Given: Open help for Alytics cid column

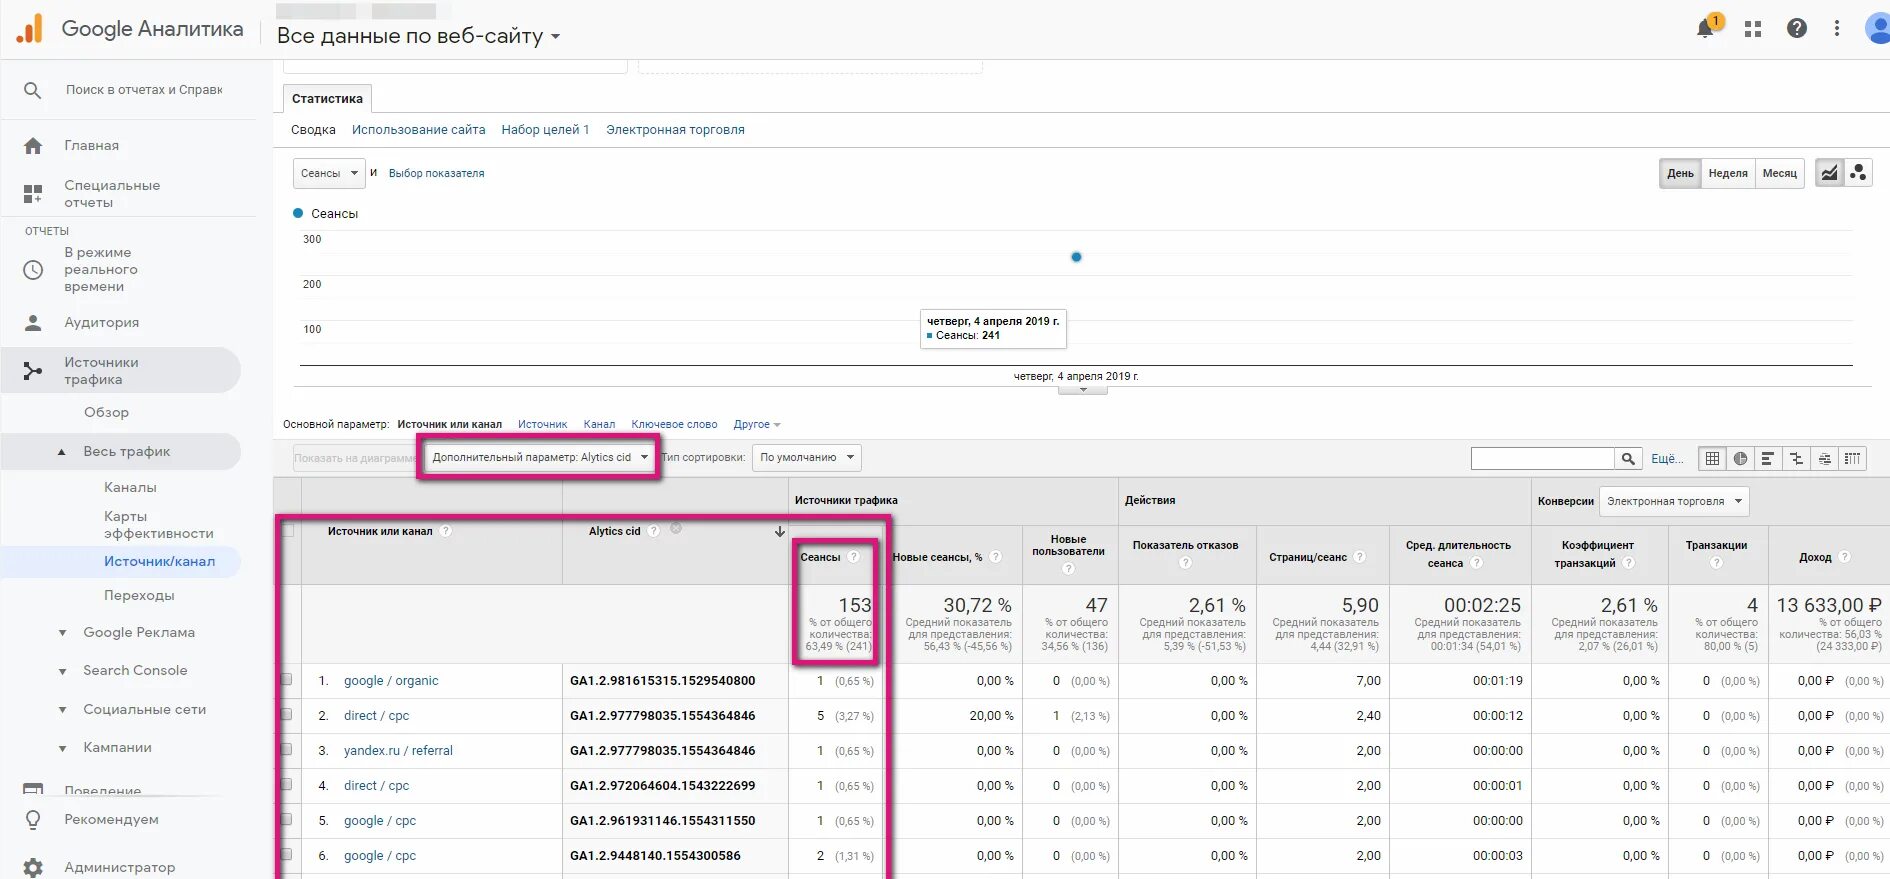Looking at the screenshot, I should [x=653, y=531].
